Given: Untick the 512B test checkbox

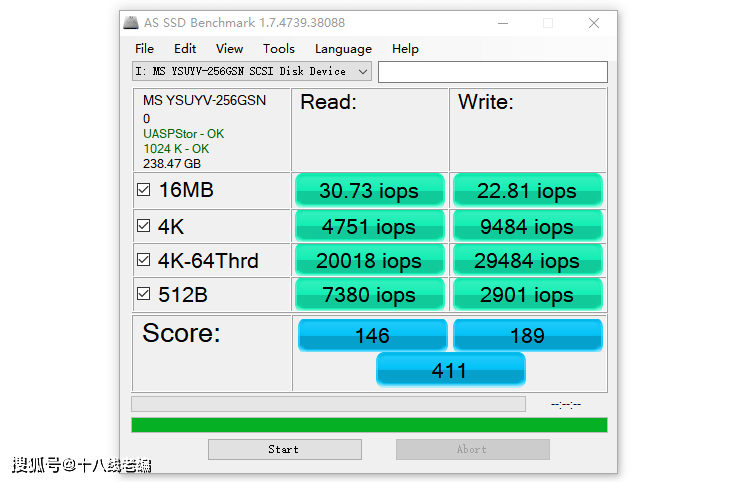Looking at the screenshot, I should 144,294.
